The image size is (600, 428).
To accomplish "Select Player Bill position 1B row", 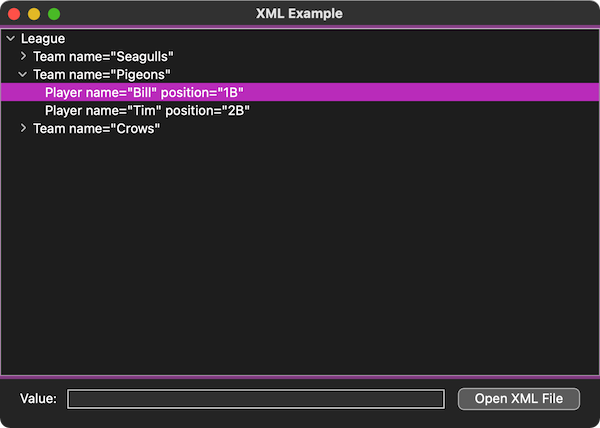I will tap(300, 92).
